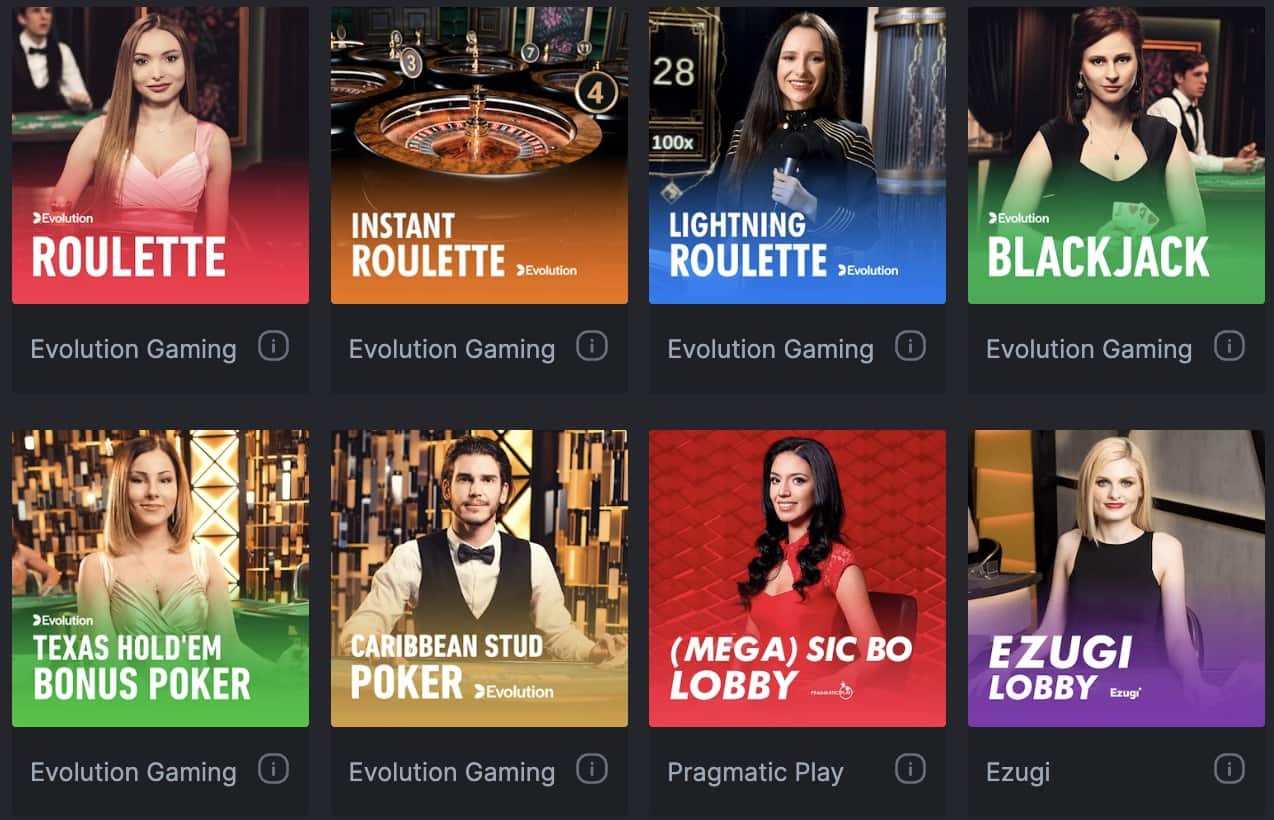View info for Caribbean Stud Poker
The height and width of the screenshot is (820, 1274).
(592, 769)
